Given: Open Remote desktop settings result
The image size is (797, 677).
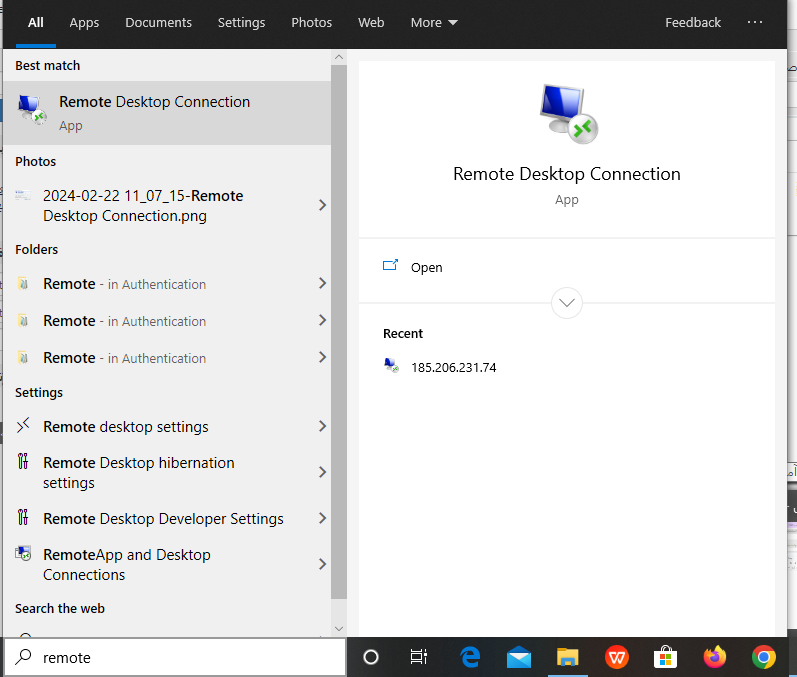Looking at the screenshot, I should click(x=167, y=426).
